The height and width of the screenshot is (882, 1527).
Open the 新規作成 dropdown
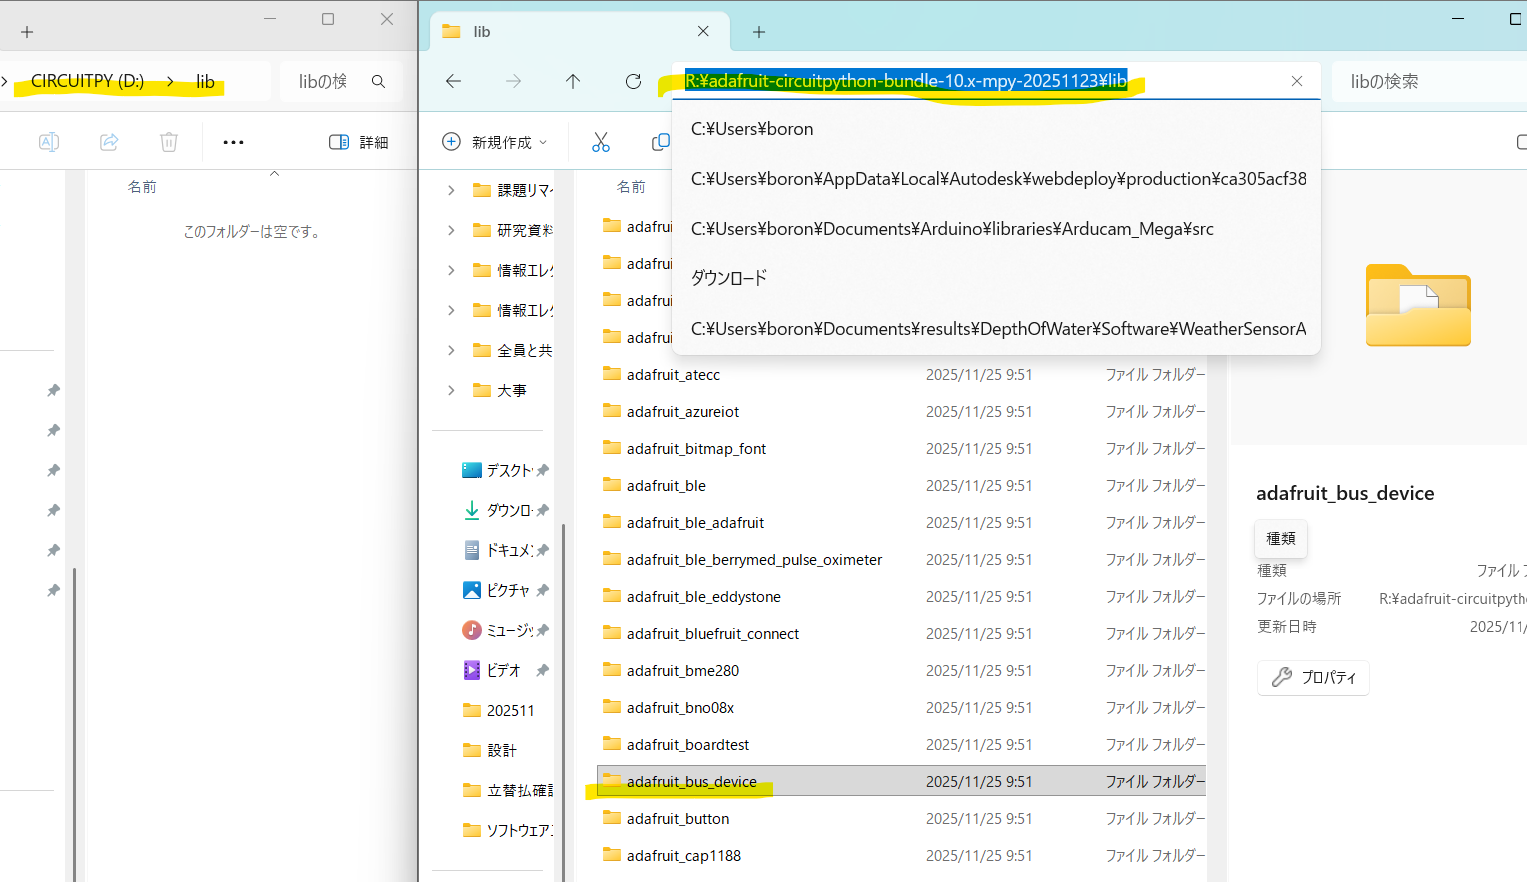point(496,142)
